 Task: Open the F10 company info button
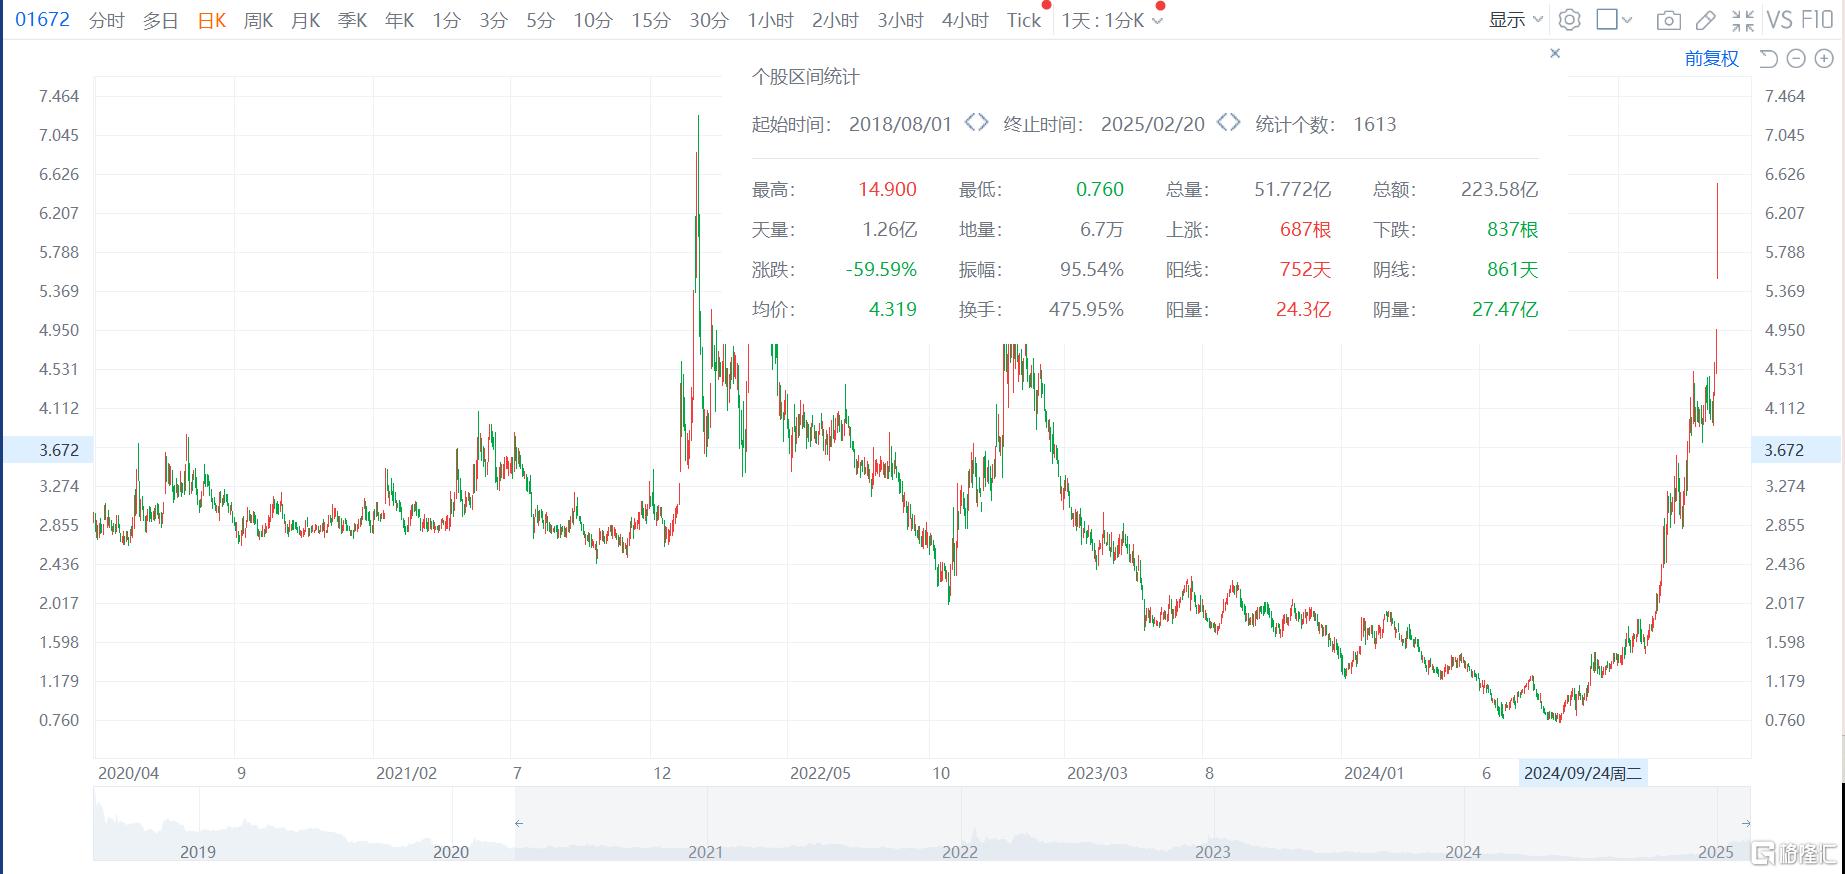[x=1817, y=20]
